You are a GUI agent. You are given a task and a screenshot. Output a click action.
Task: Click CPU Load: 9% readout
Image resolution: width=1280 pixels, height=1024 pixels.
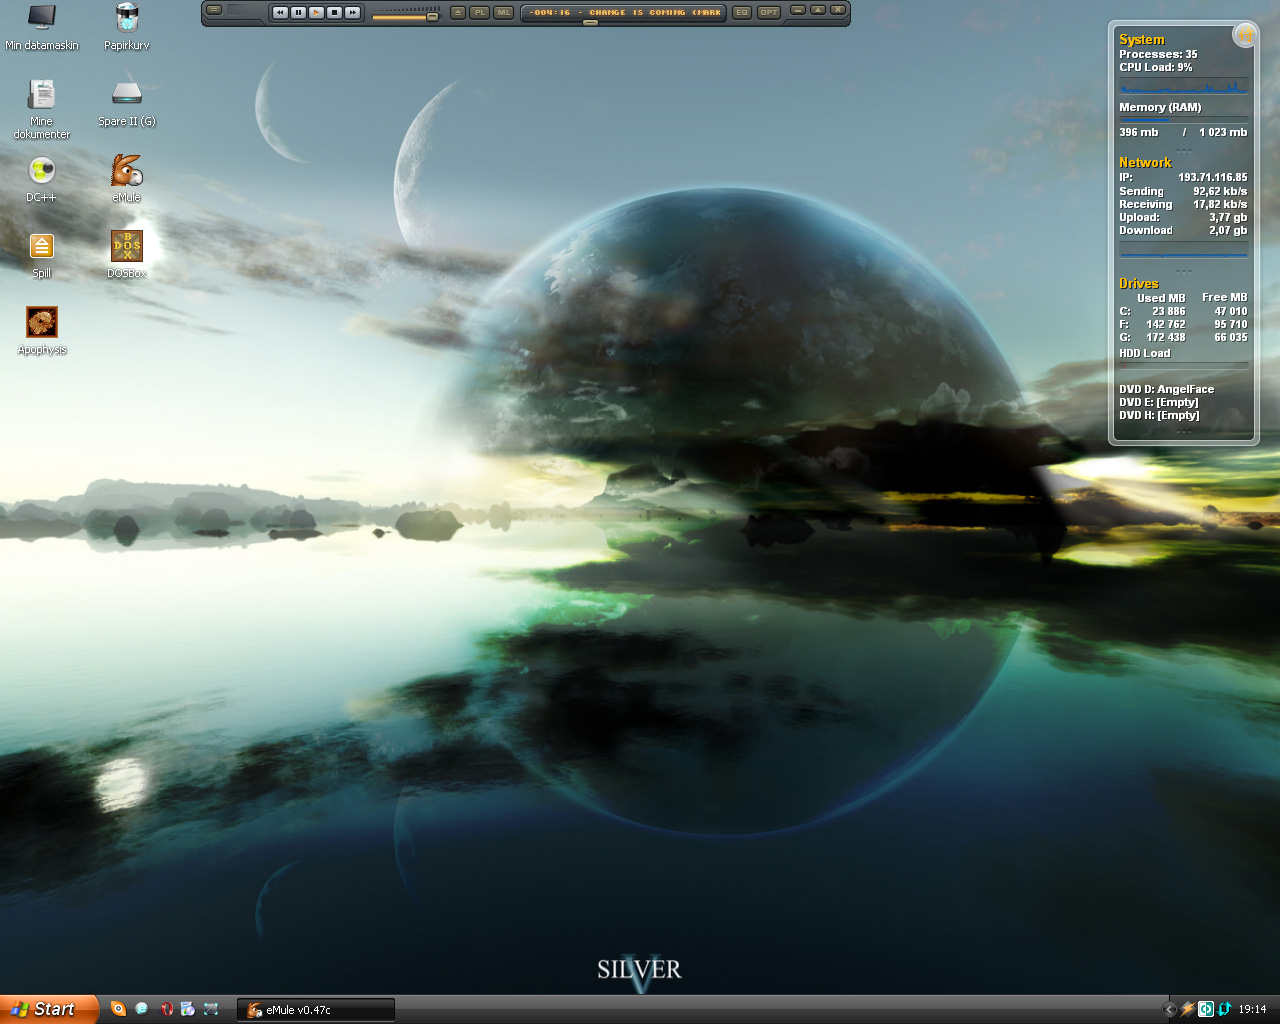coord(1156,67)
